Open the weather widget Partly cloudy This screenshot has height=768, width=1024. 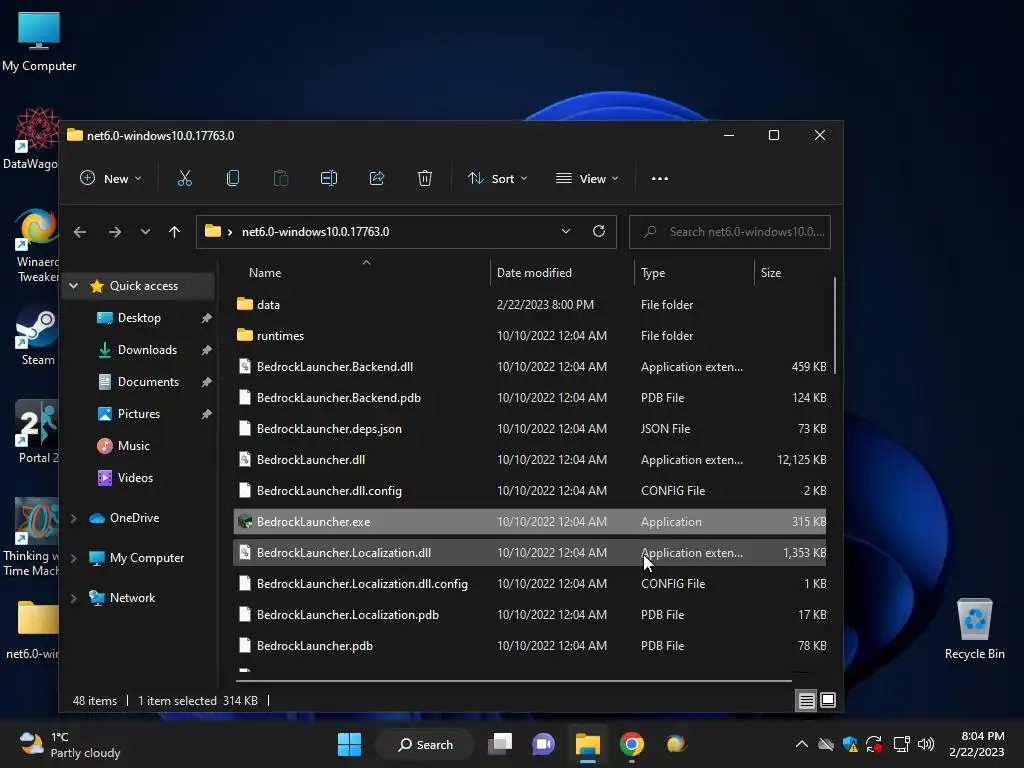[70, 744]
